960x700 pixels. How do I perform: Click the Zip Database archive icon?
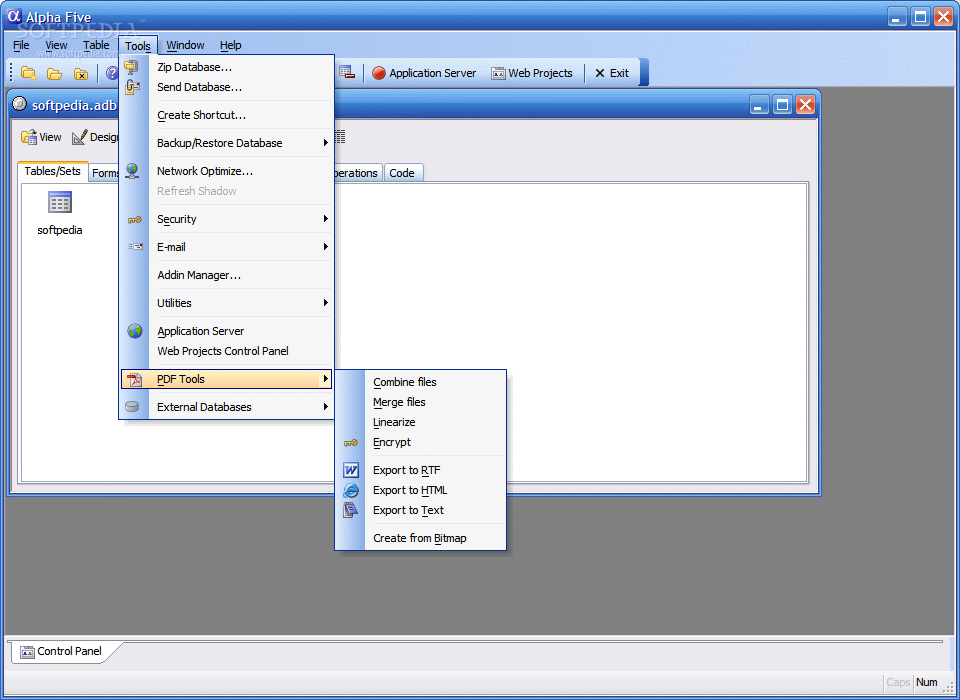(x=132, y=67)
